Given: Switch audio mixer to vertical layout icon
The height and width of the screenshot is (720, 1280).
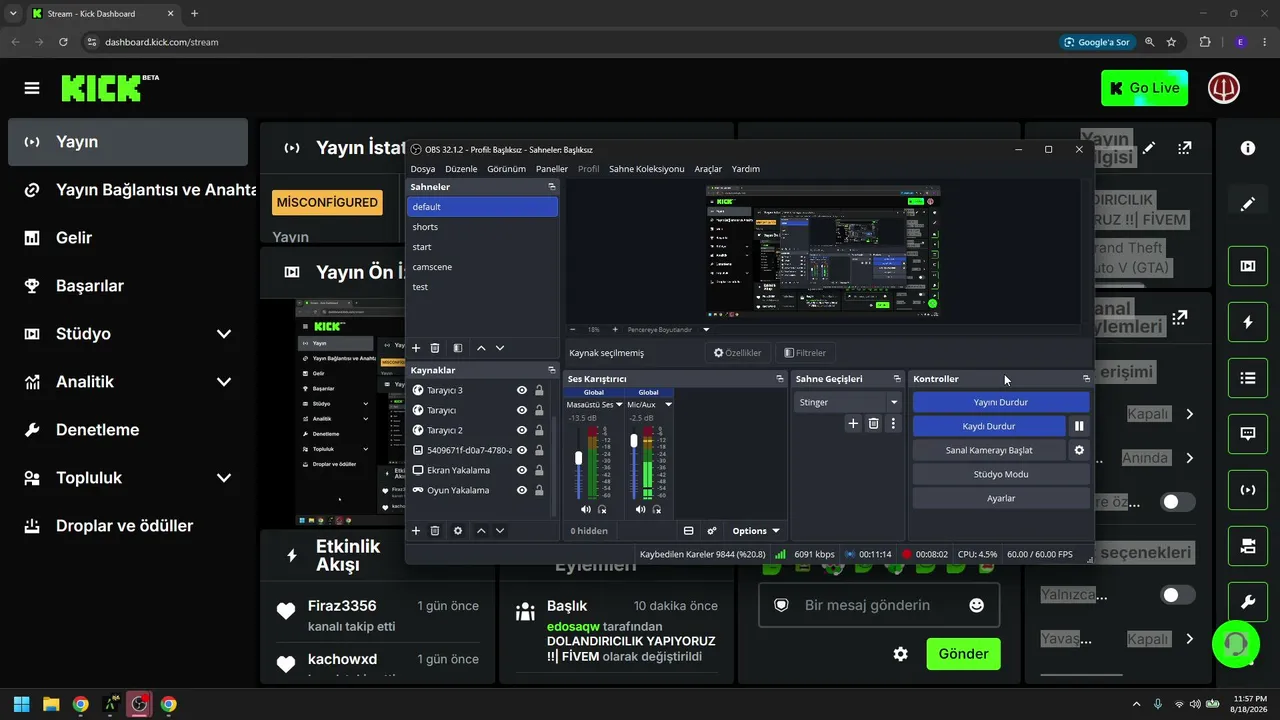Looking at the screenshot, I should pos(688,531).
